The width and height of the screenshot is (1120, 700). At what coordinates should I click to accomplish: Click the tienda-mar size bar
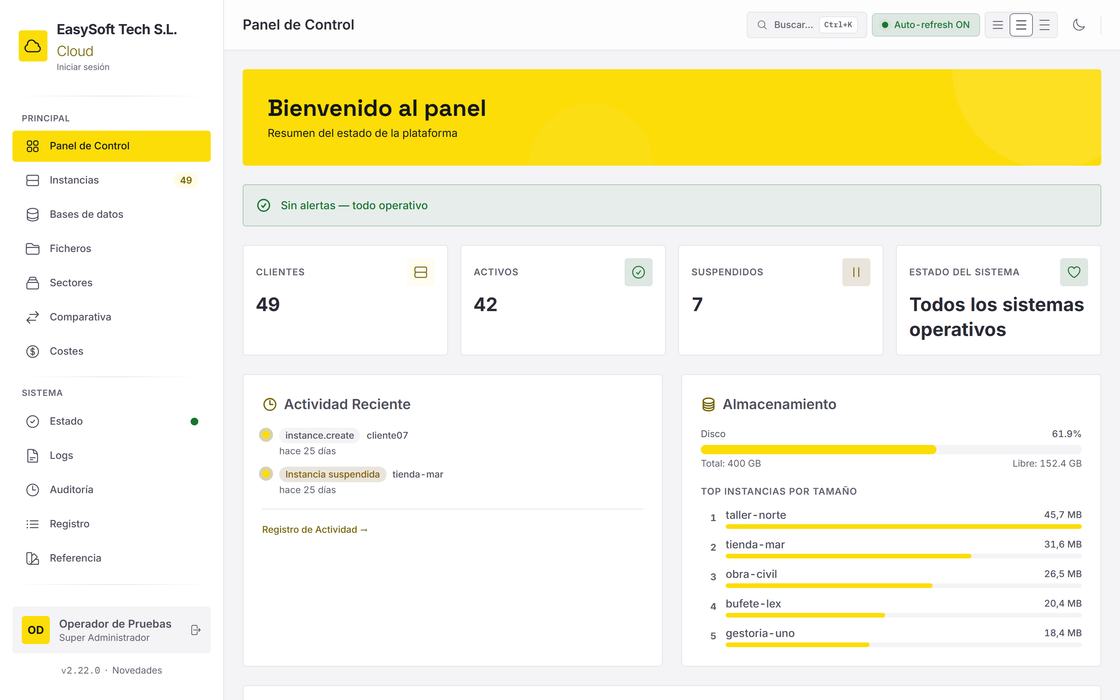click(904, 556)
